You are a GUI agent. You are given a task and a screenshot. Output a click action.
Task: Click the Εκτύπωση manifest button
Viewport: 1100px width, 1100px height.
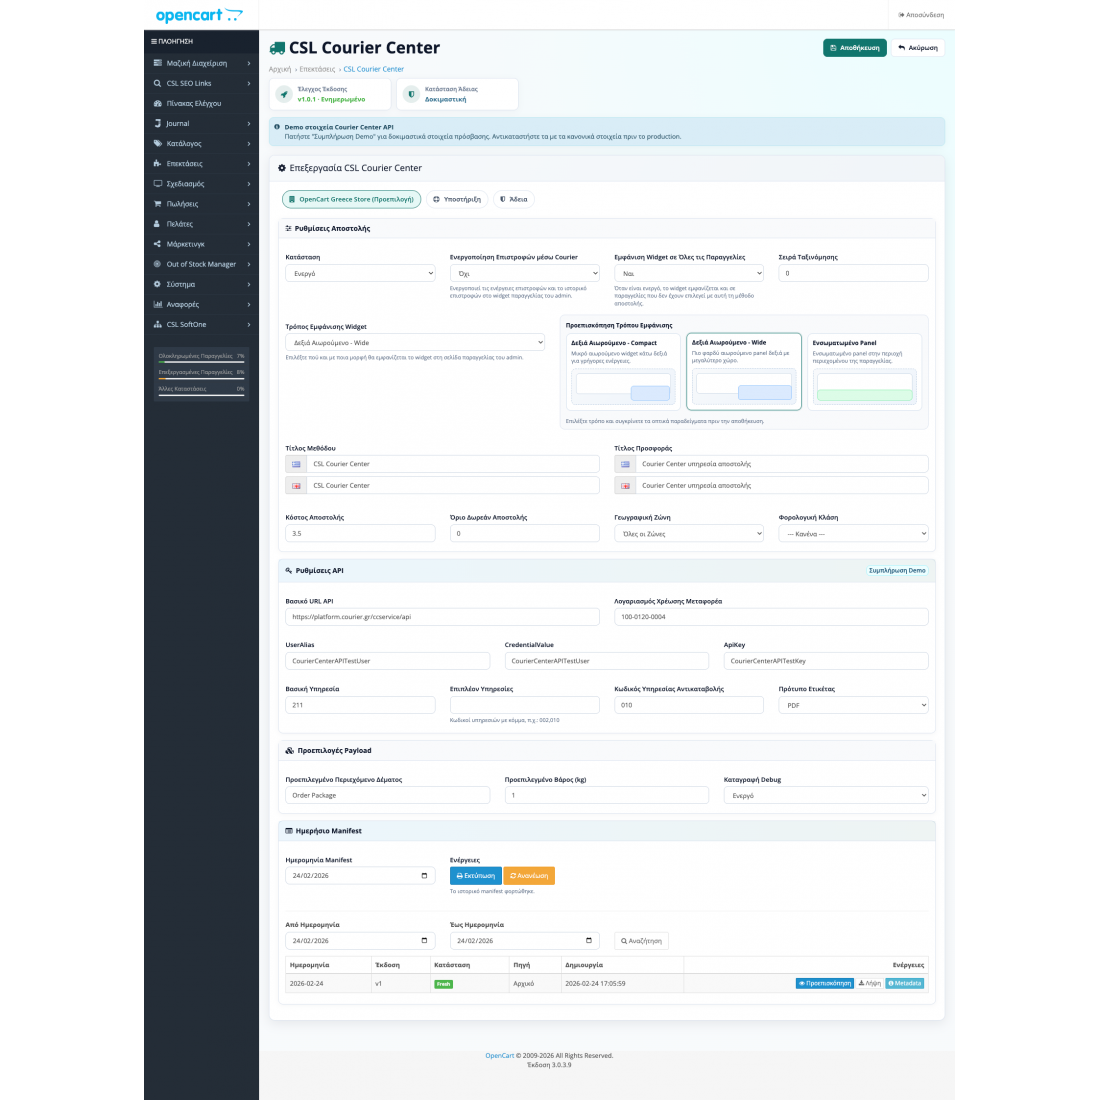(476, 876)
